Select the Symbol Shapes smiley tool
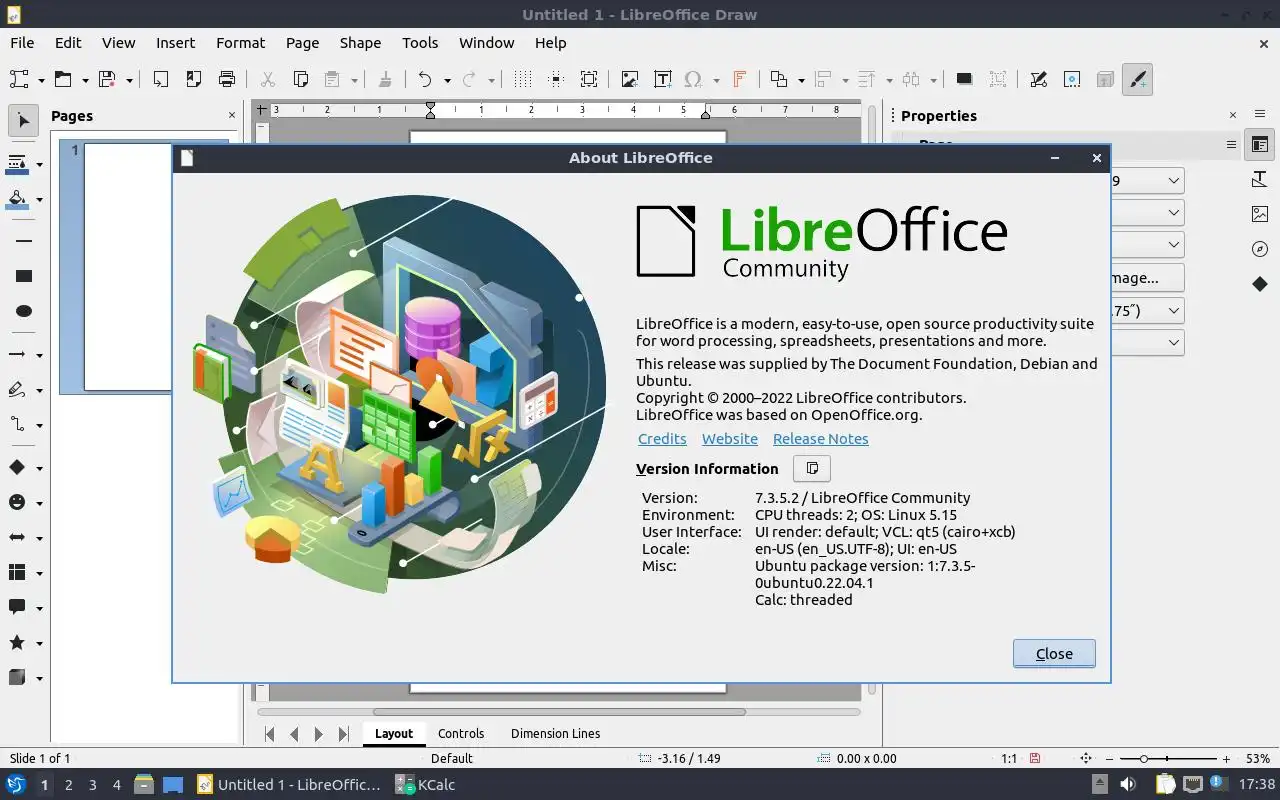This screenshot has height=800, width=1280. (x=17, y=502)
